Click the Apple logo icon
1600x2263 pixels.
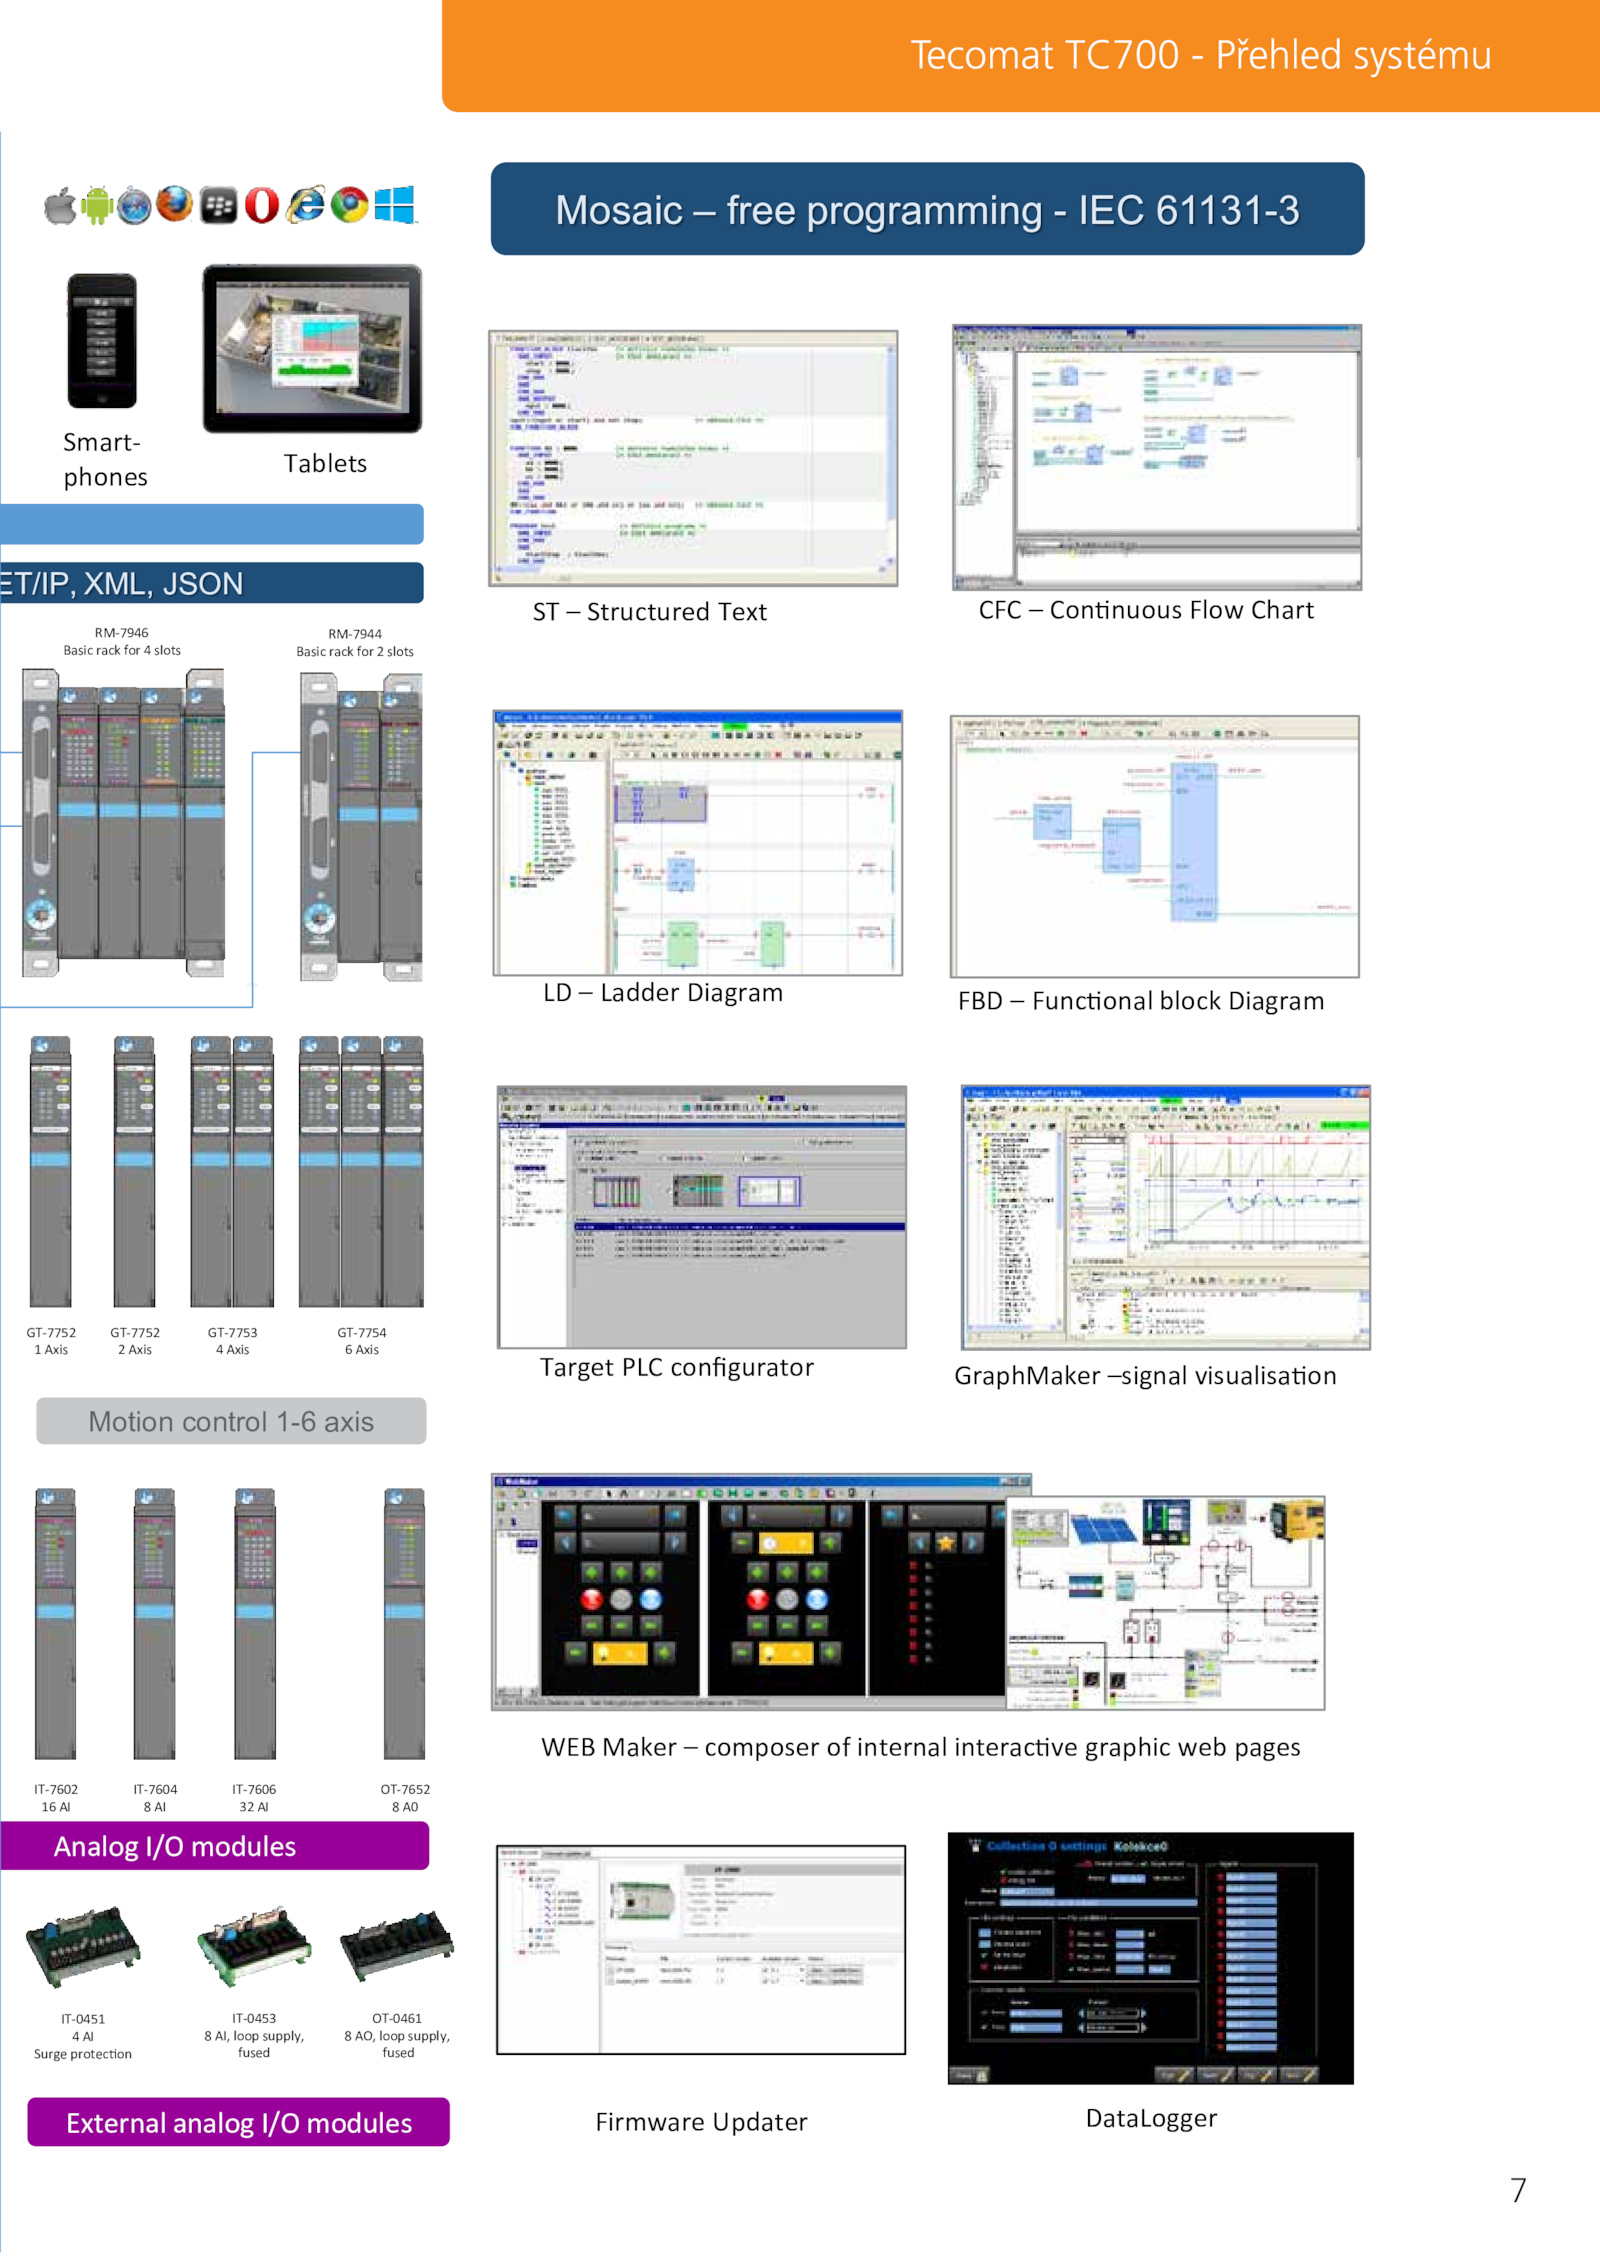click(x=60, y=207)
